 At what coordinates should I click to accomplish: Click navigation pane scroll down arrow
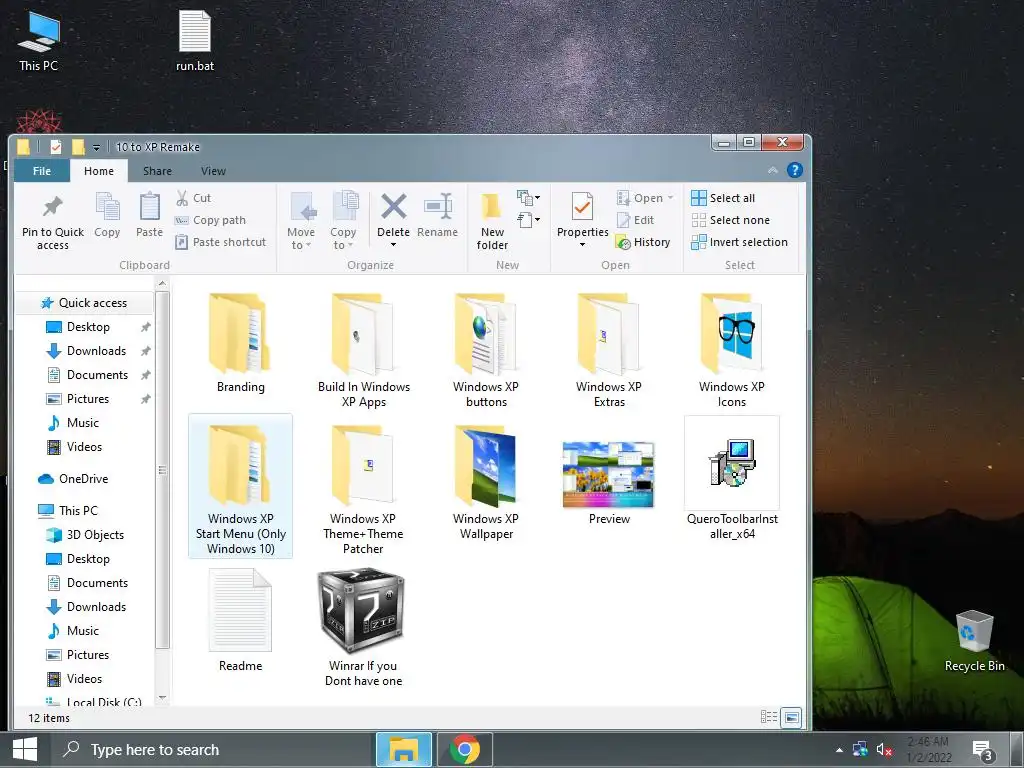163,697
